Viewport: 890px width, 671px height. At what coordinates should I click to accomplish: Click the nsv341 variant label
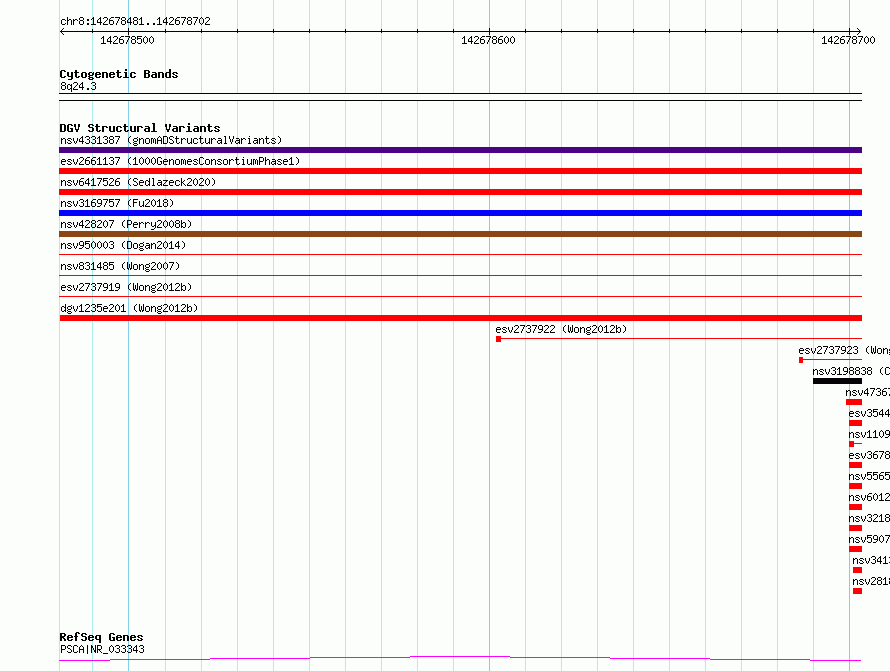pyautogui.click(x=871, y=560)
